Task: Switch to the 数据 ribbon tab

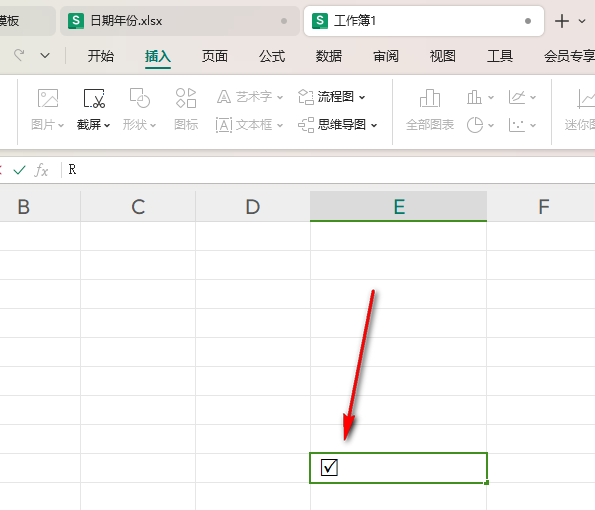Action: click(329, 56)
